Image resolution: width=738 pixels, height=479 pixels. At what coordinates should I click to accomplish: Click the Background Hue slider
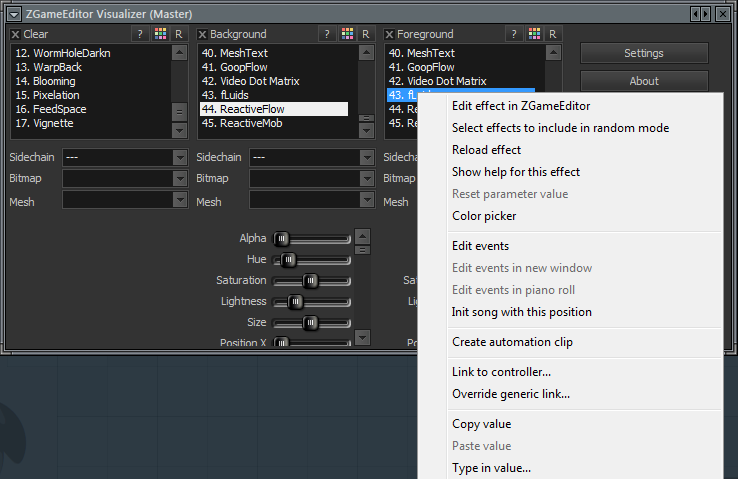click(312, 260)
